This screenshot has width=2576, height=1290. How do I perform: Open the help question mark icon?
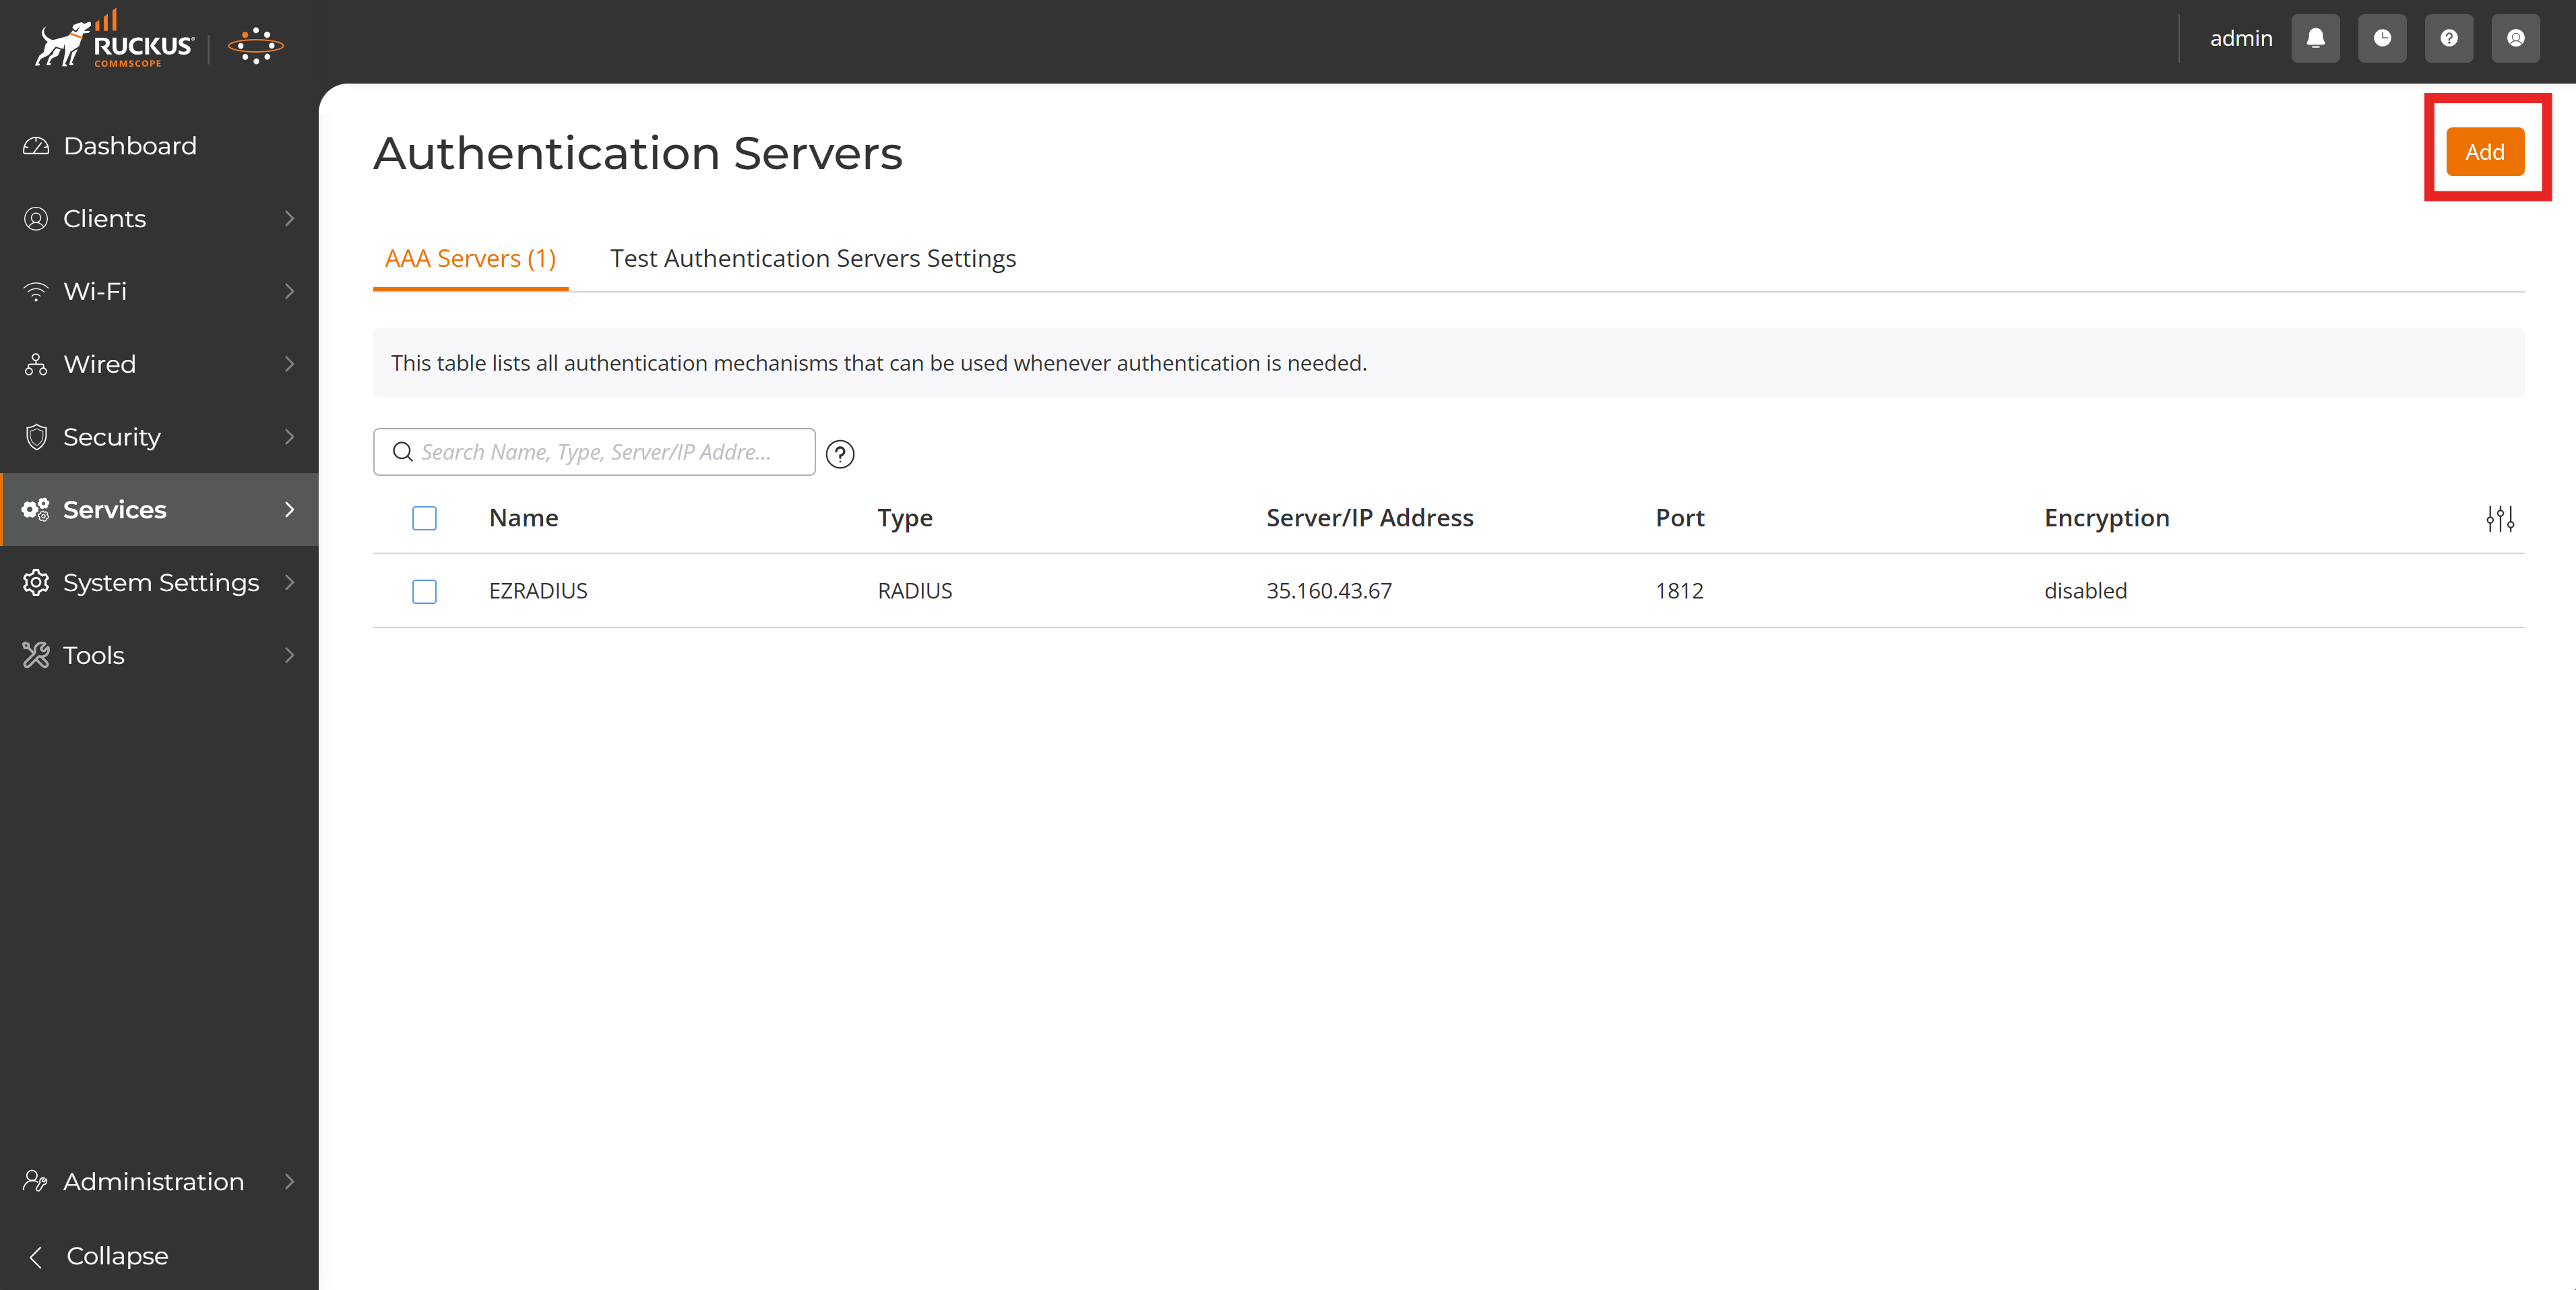pos(2448,38)
